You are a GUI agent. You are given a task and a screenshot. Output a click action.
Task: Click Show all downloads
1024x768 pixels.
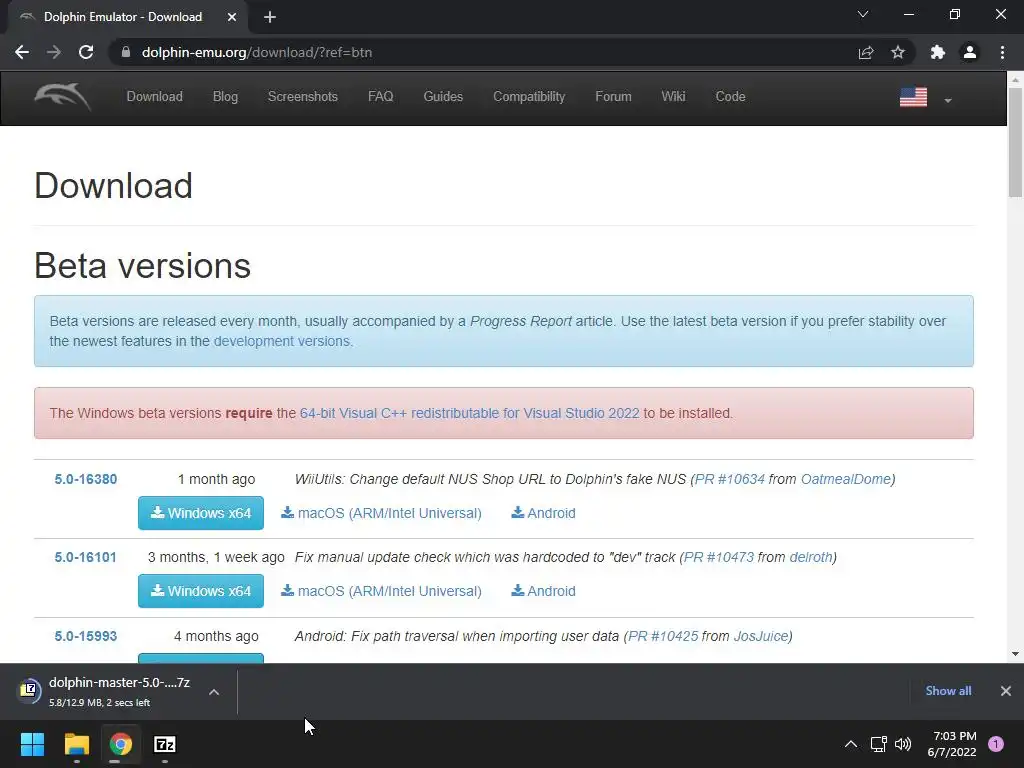click(948, 691)
